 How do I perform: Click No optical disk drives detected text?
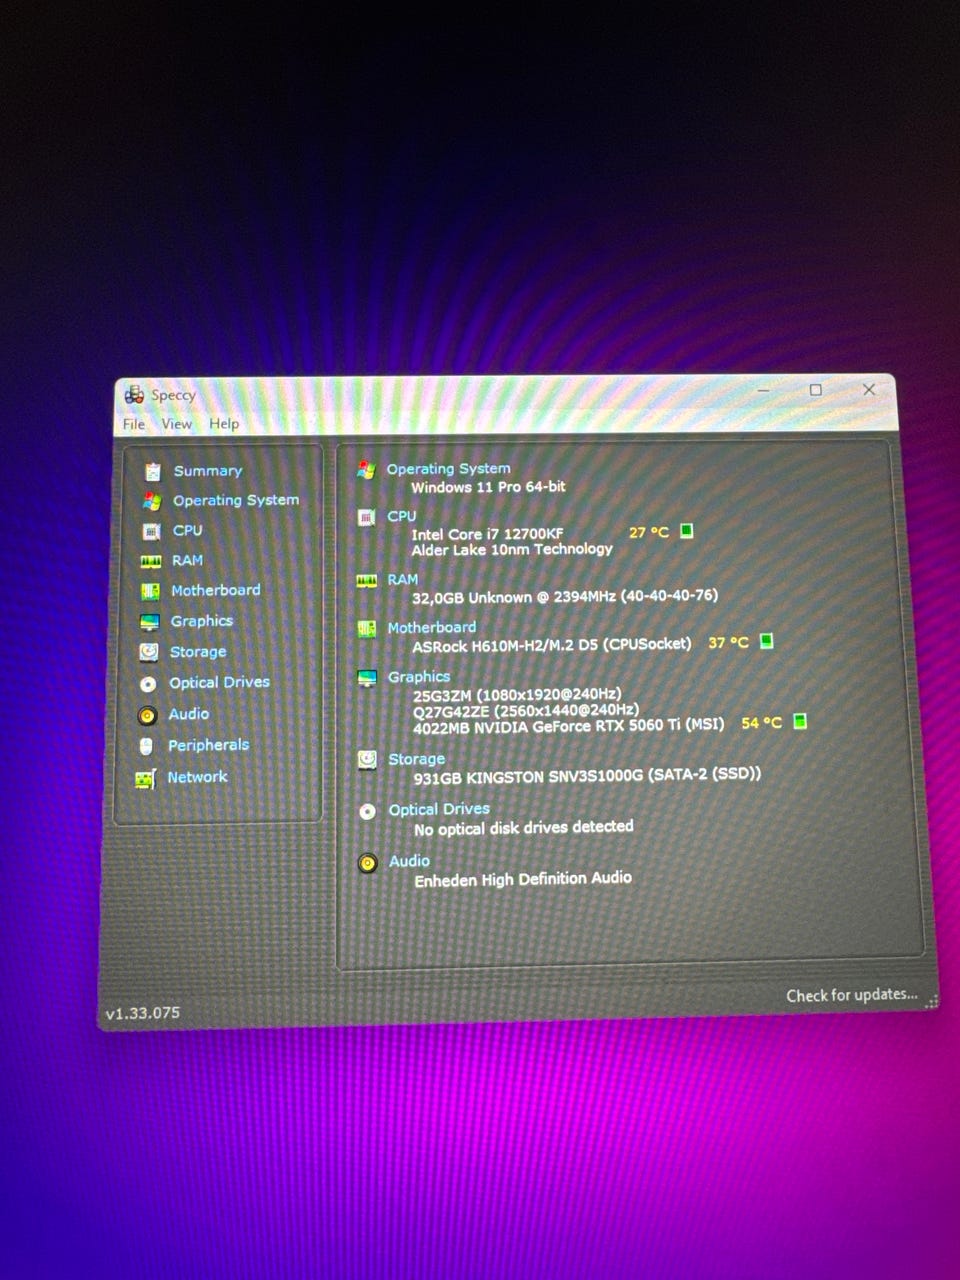pos(524,828)
